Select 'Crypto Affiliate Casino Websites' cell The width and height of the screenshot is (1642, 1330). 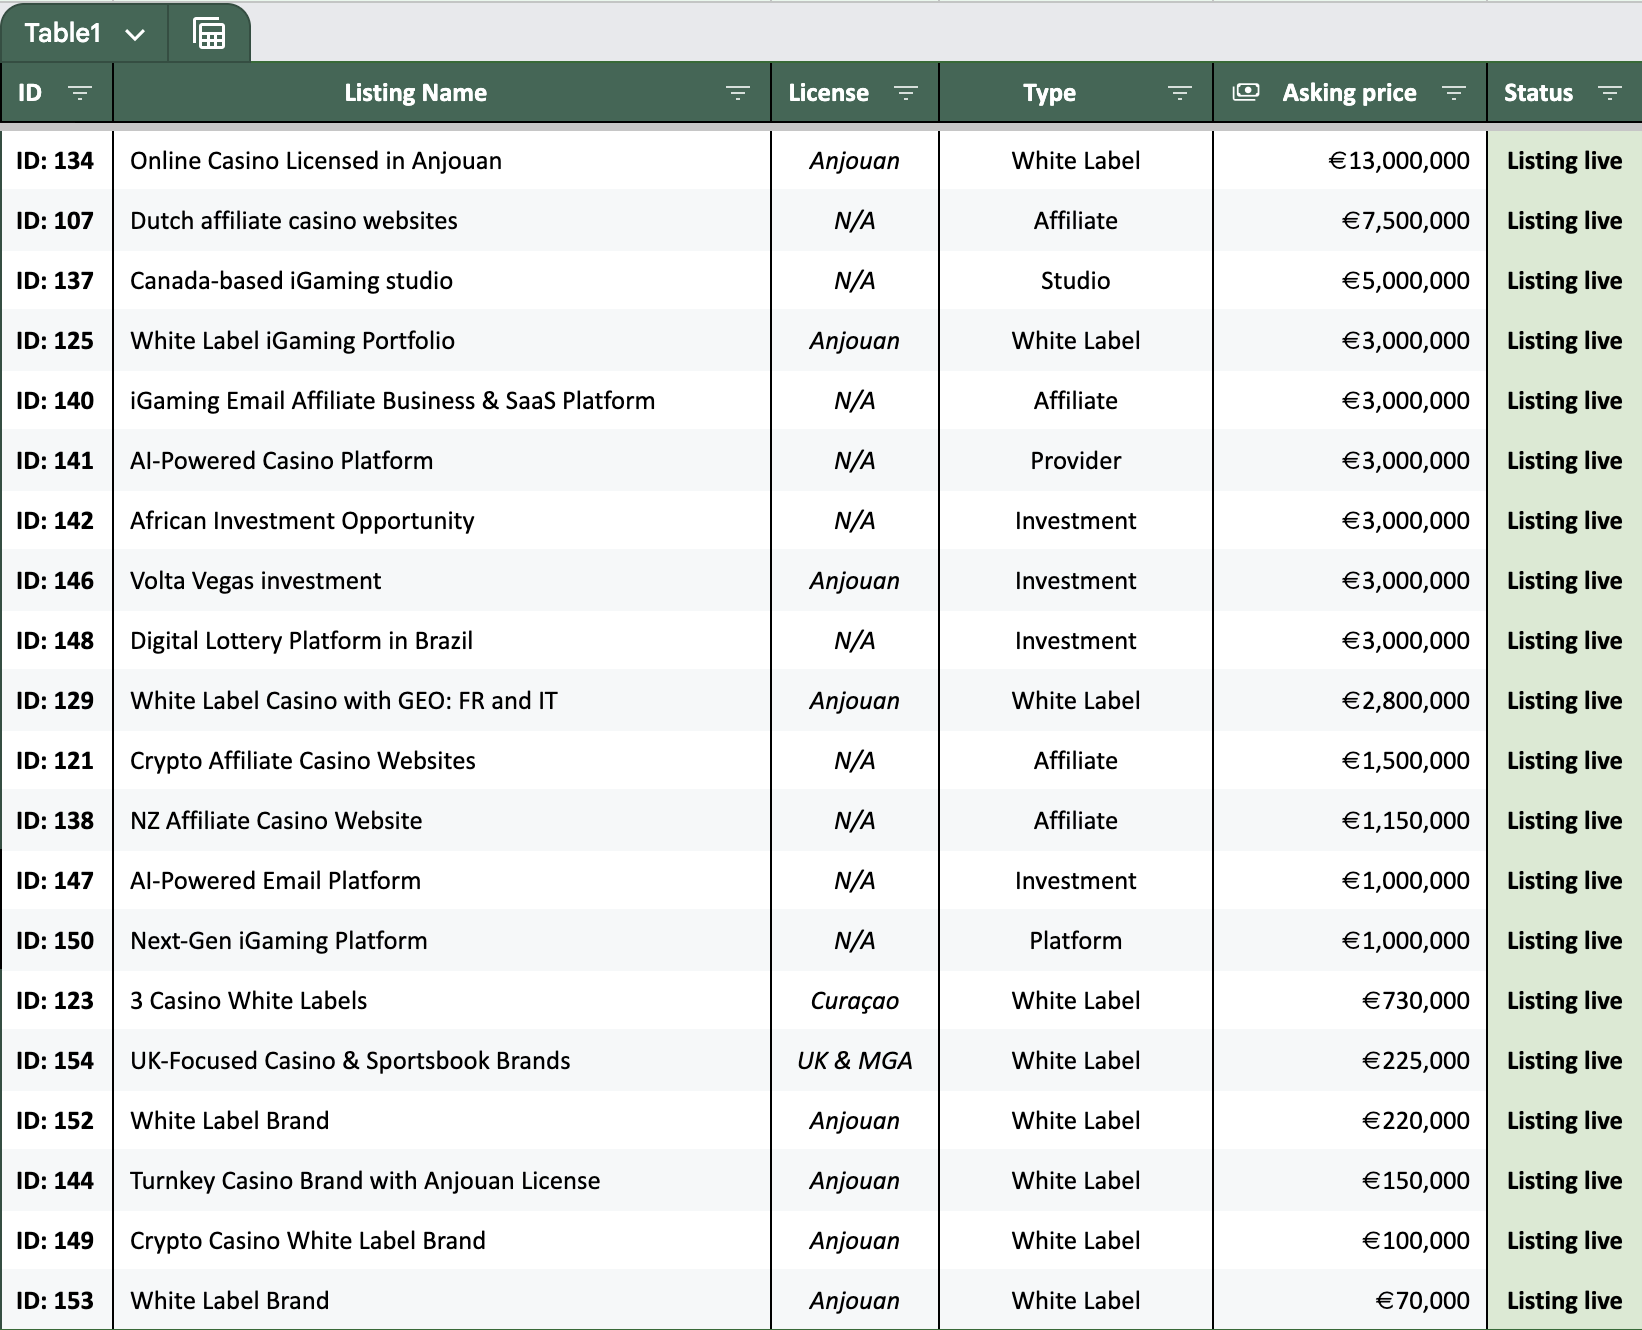click(442, 761)
